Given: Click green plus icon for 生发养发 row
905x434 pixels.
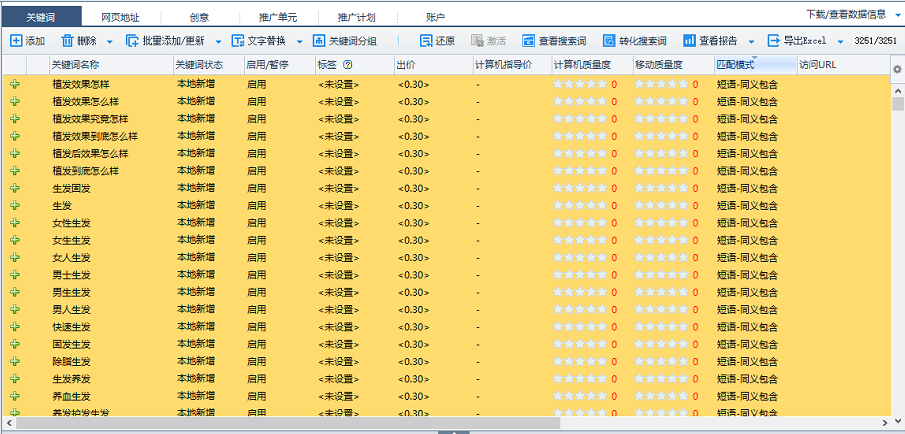Looking at the screenshot, I should 15,379.
